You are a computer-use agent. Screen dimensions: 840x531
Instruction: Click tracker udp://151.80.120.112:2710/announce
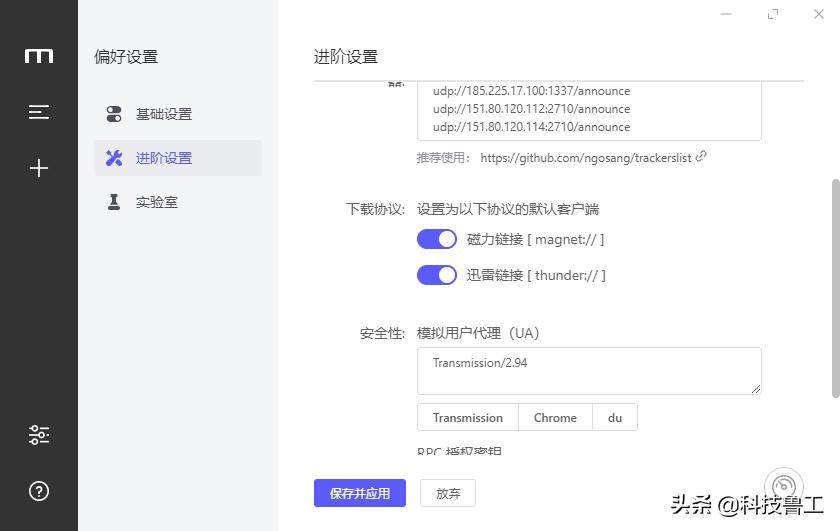coord(531,109)
